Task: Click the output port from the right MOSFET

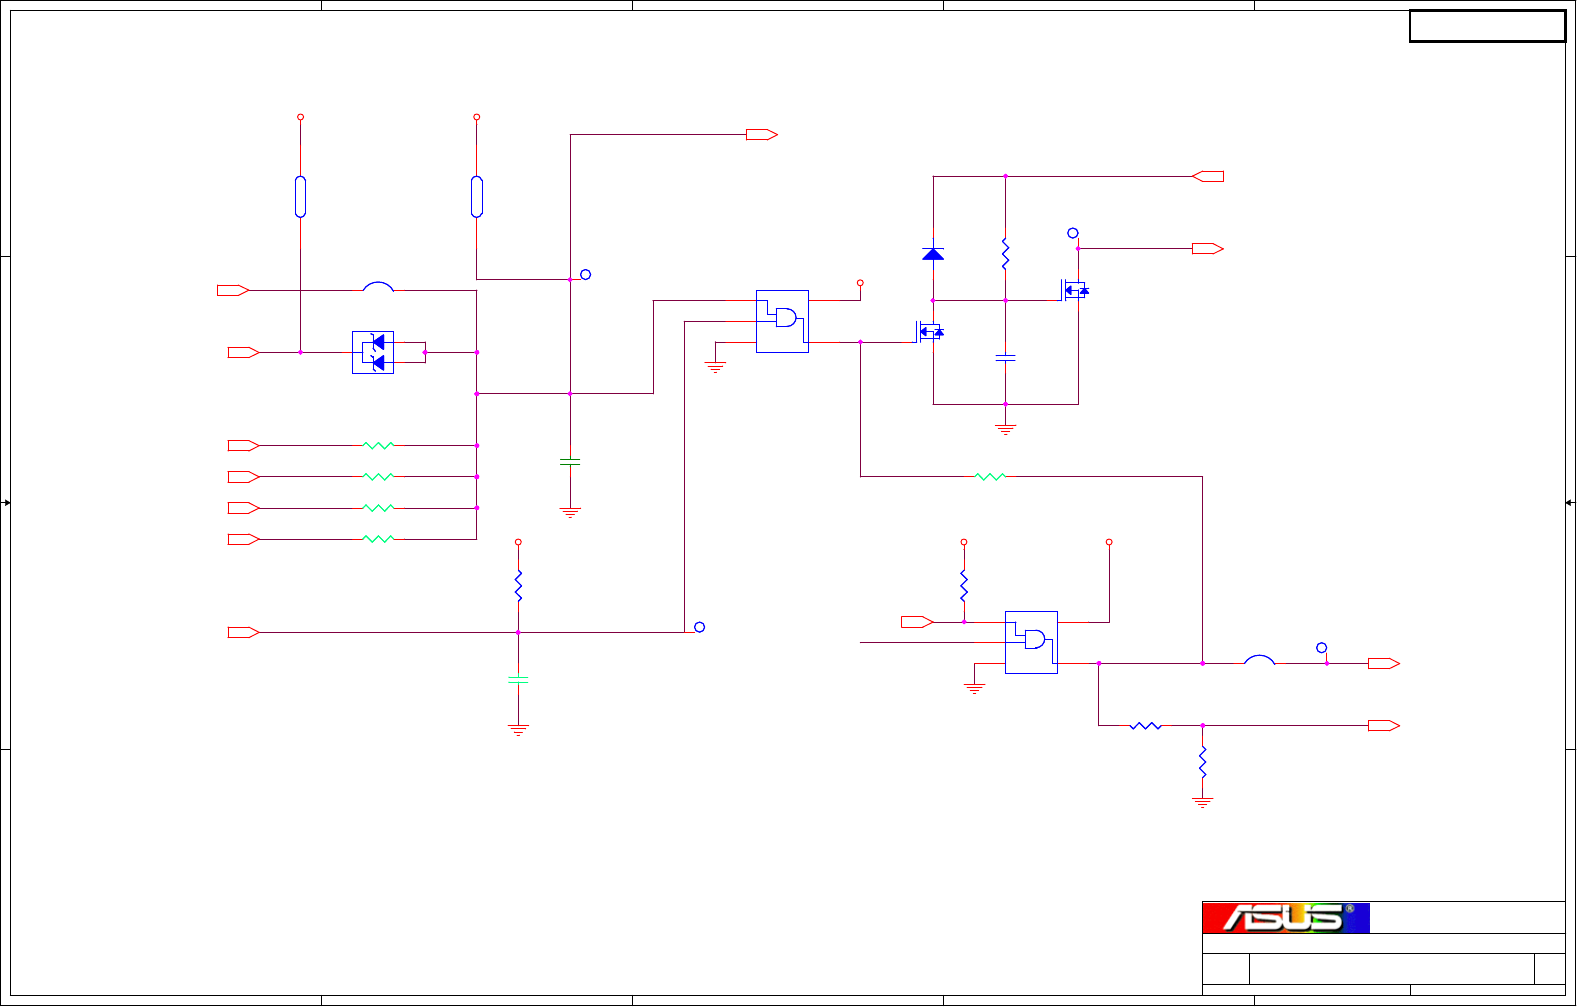Action: 1208,249
